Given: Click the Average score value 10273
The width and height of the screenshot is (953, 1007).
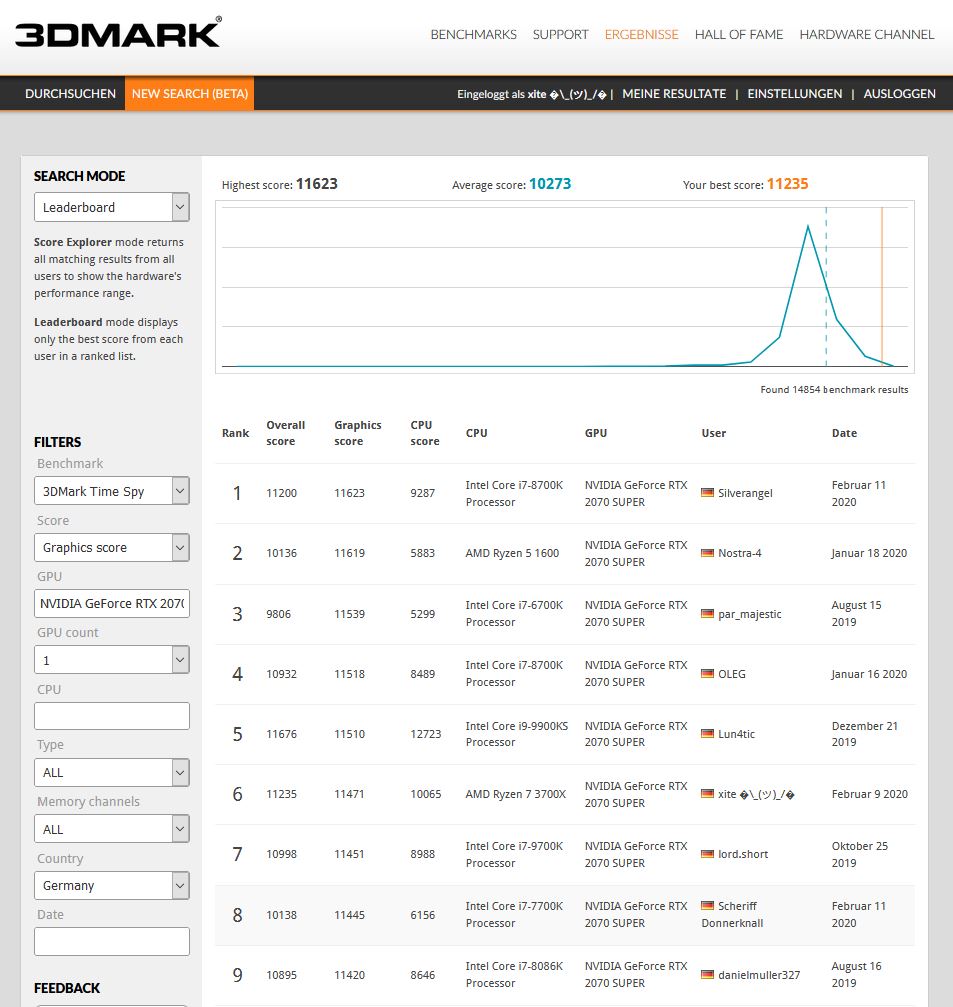Looking at the screenshot, I should (x=550, y=184).
